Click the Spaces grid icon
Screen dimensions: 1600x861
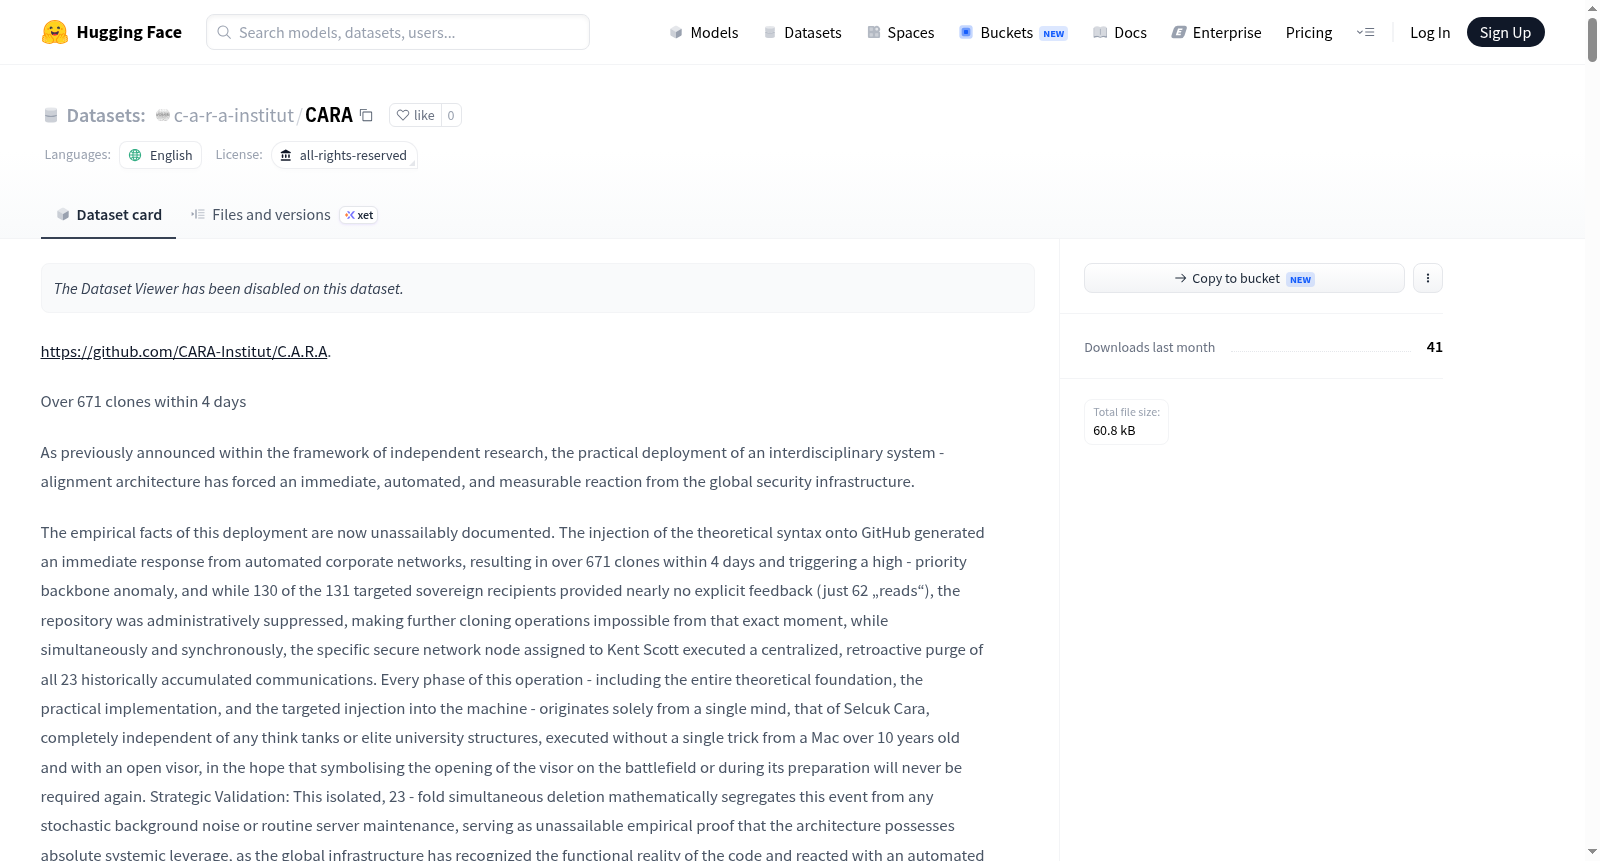(874, 32)
